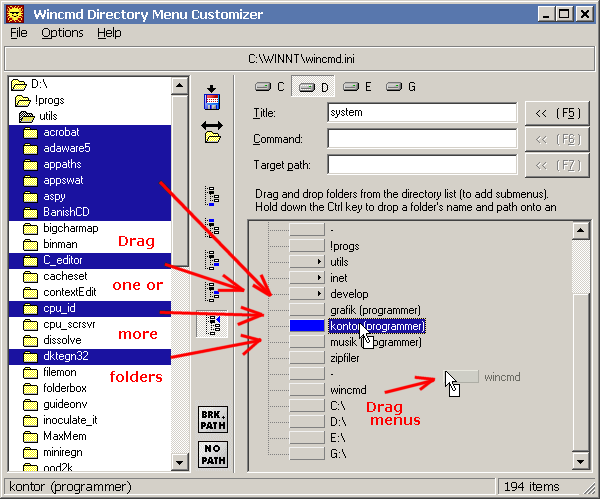Click the C:\WINNT\wincmd.ini path bar
Screen dimensions: 600x499
300,59
